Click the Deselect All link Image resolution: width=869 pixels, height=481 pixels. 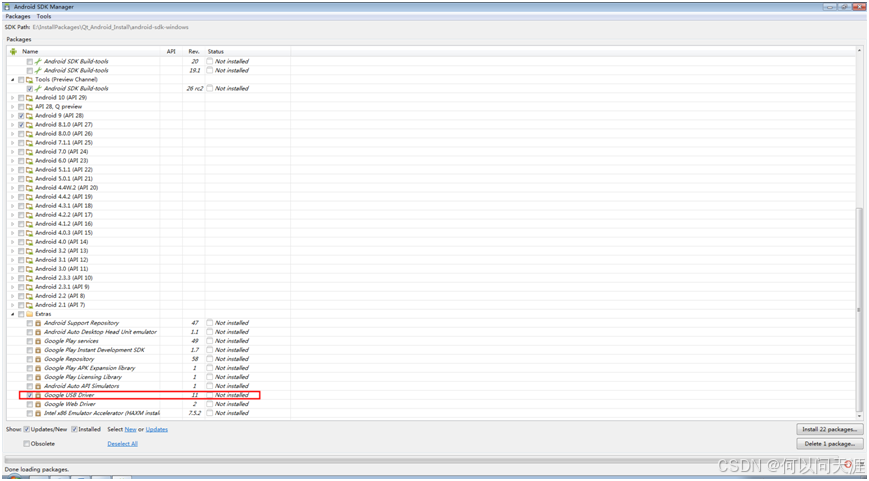122,444
